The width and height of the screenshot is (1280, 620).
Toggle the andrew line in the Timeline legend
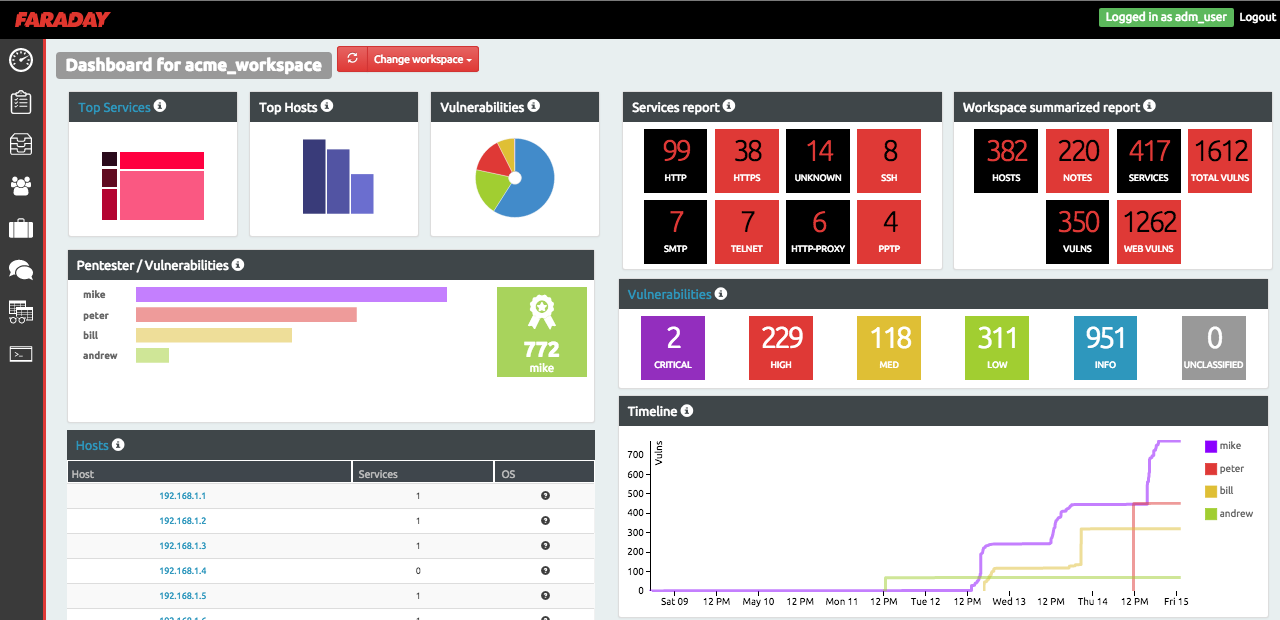[x=1230, y=513]
